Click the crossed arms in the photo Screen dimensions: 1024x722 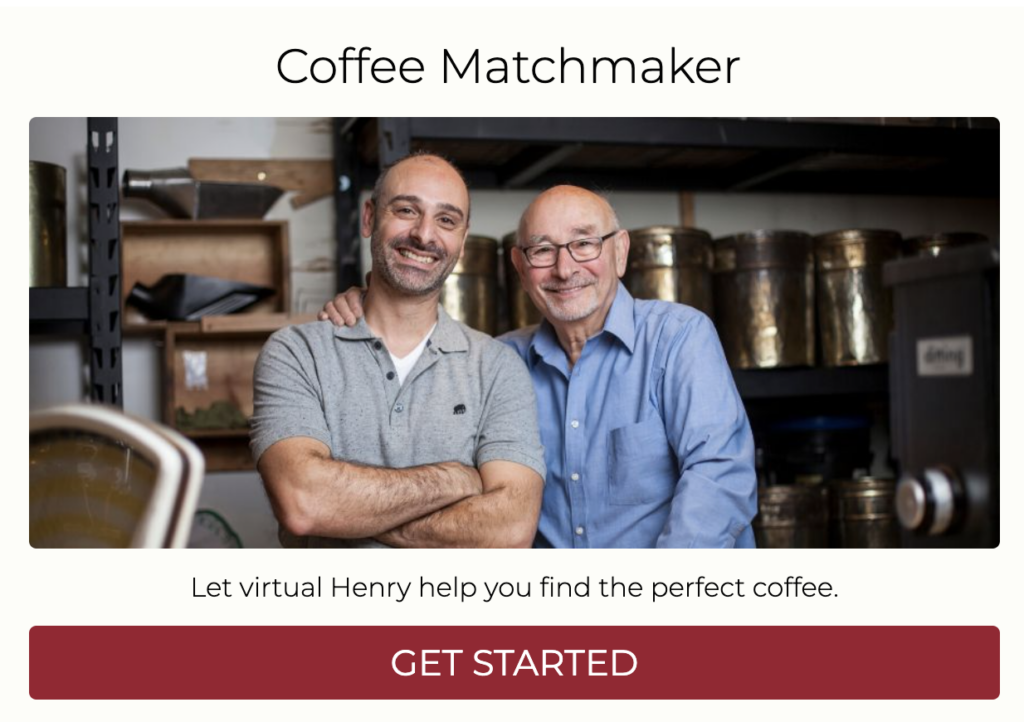pyautogui.click(x=404, y=503)
